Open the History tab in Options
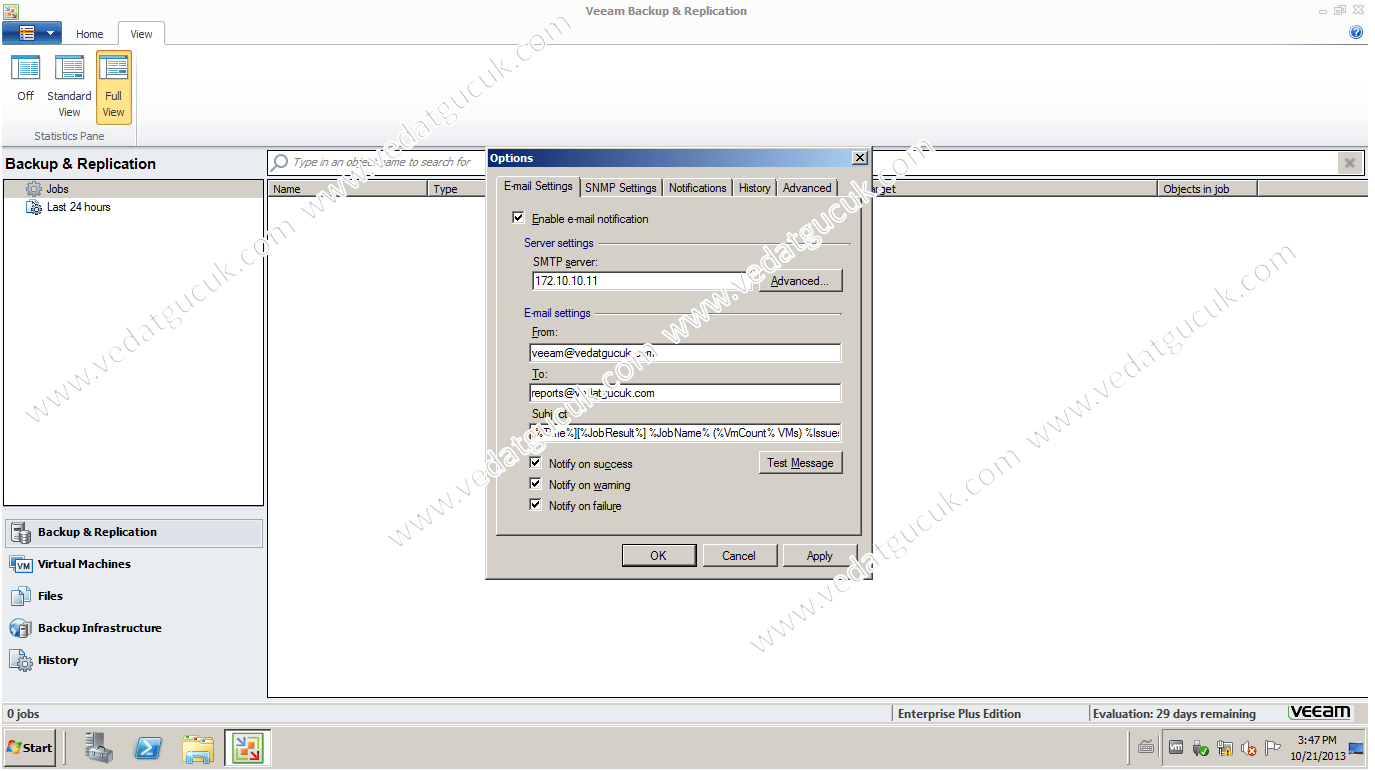 pyautogui.click(x=755, y=188)
